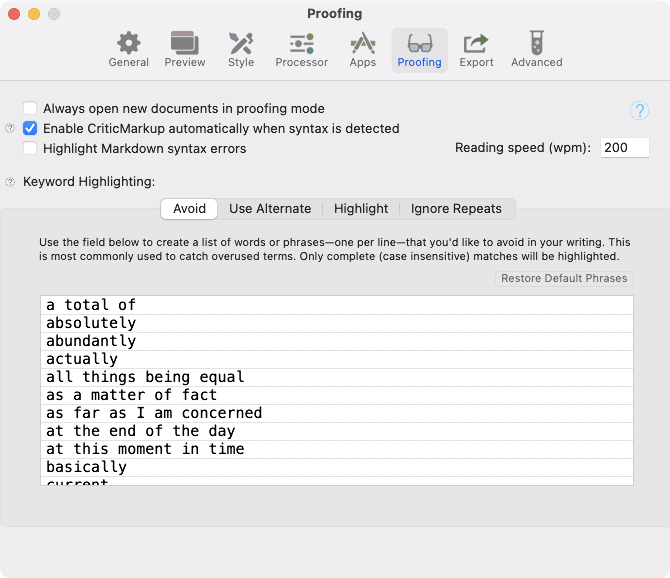Image resolution: width=670 pixels, height=578 pixels.
Task: Click the Restore Default Phrases button
Action: coord(564,279)
